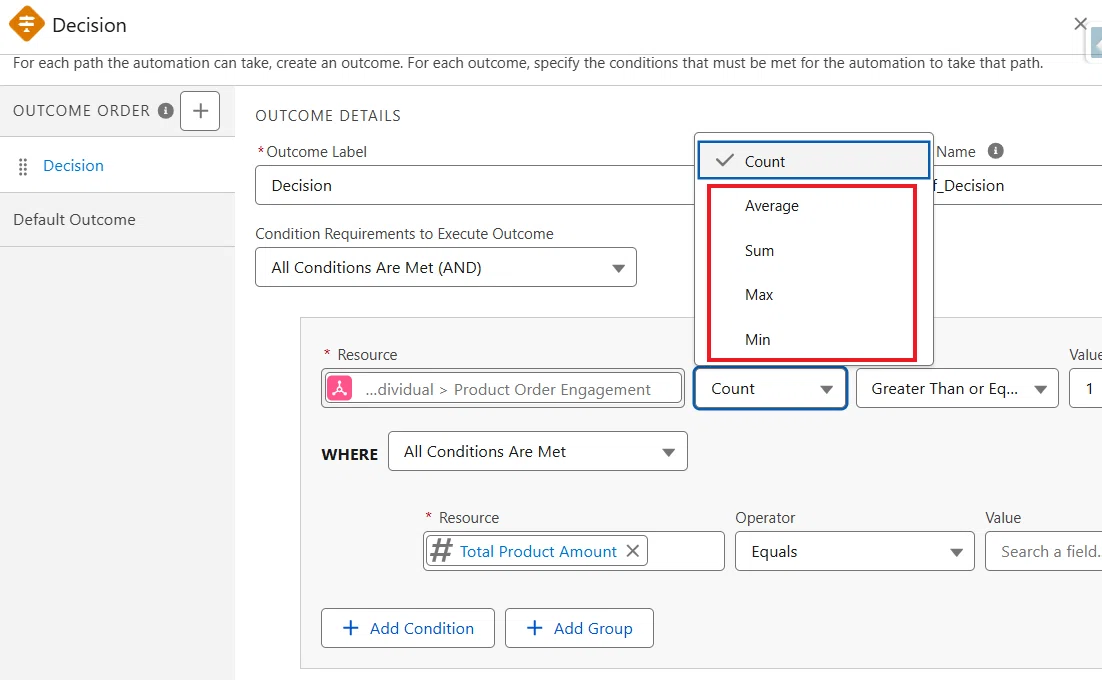Choose the checked Count option in list

click(813, 161)
